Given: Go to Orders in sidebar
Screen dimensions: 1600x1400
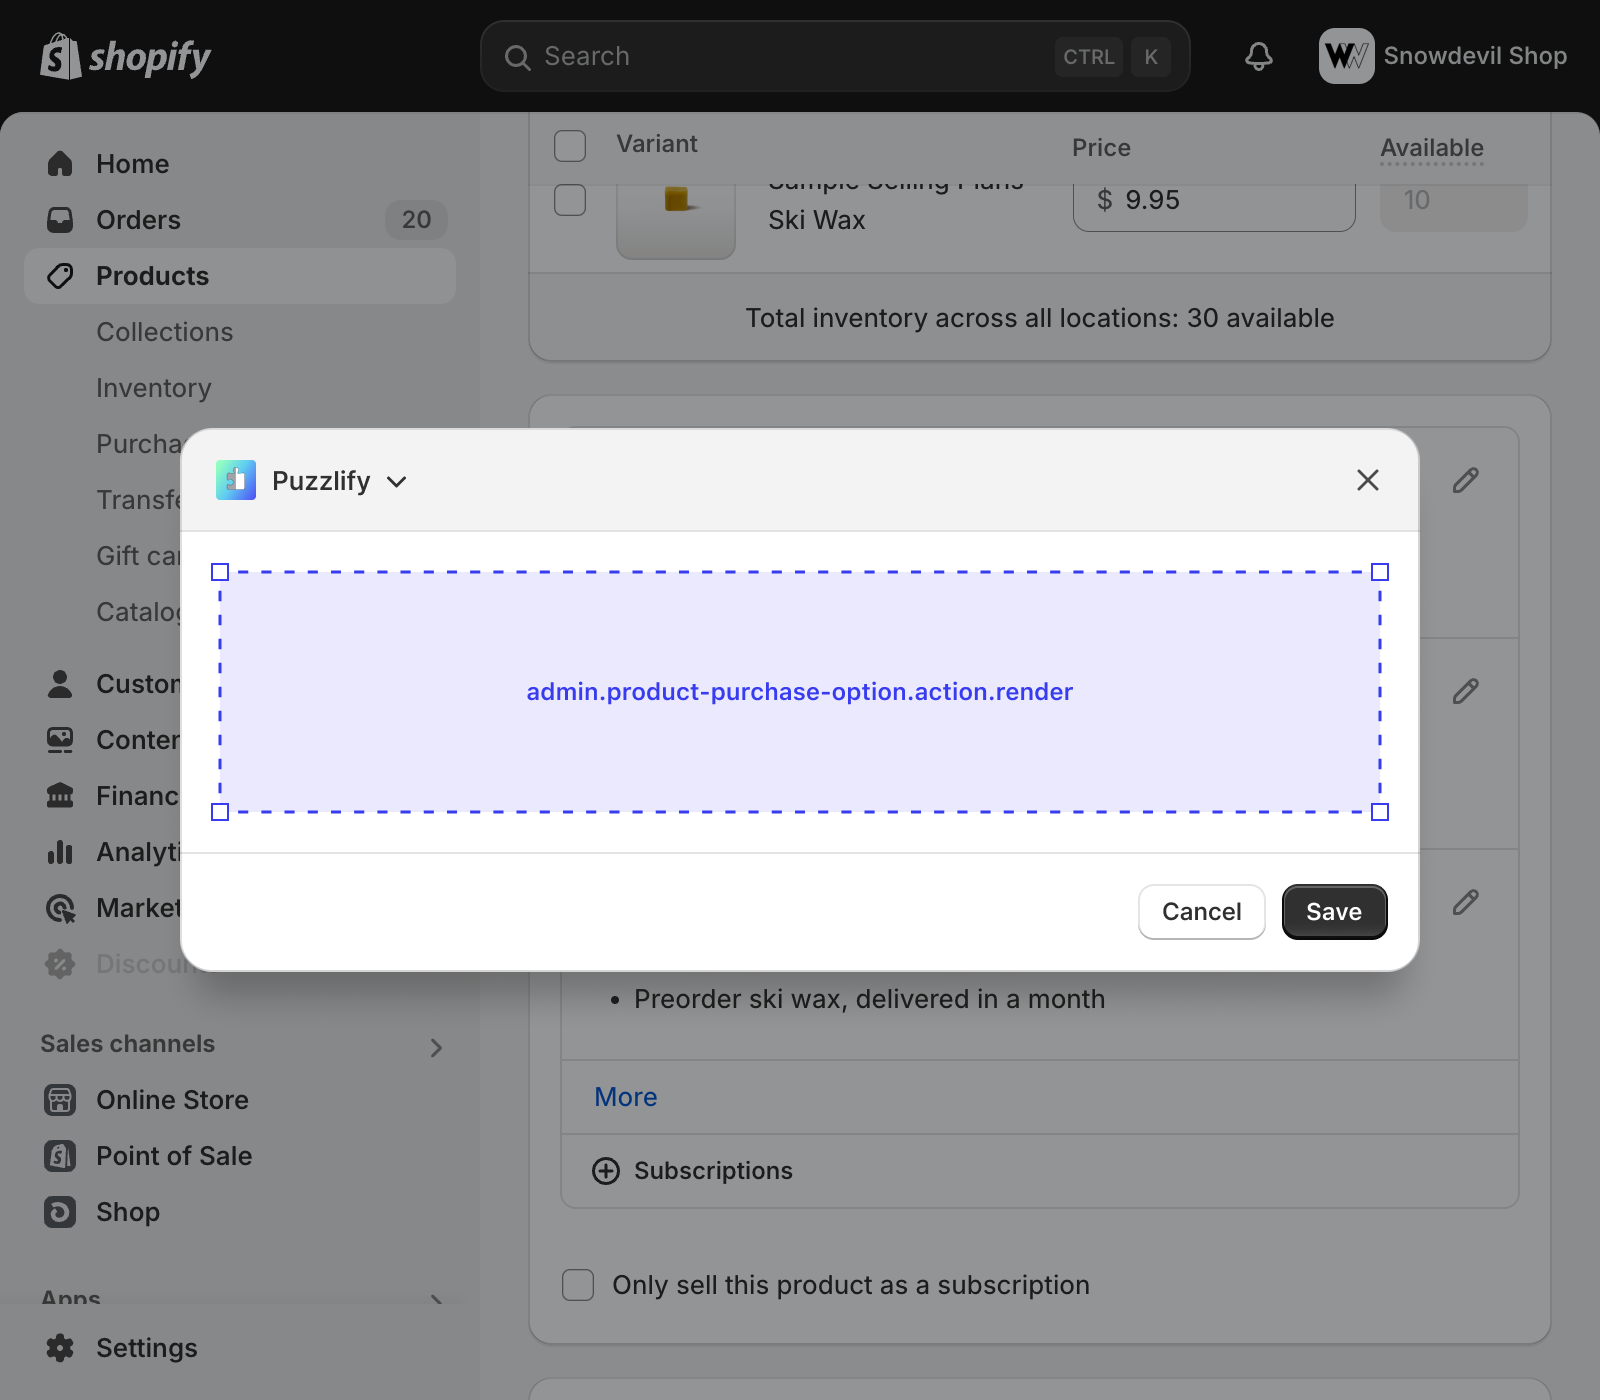Looking at the screenshot, I should click(138, 220).
